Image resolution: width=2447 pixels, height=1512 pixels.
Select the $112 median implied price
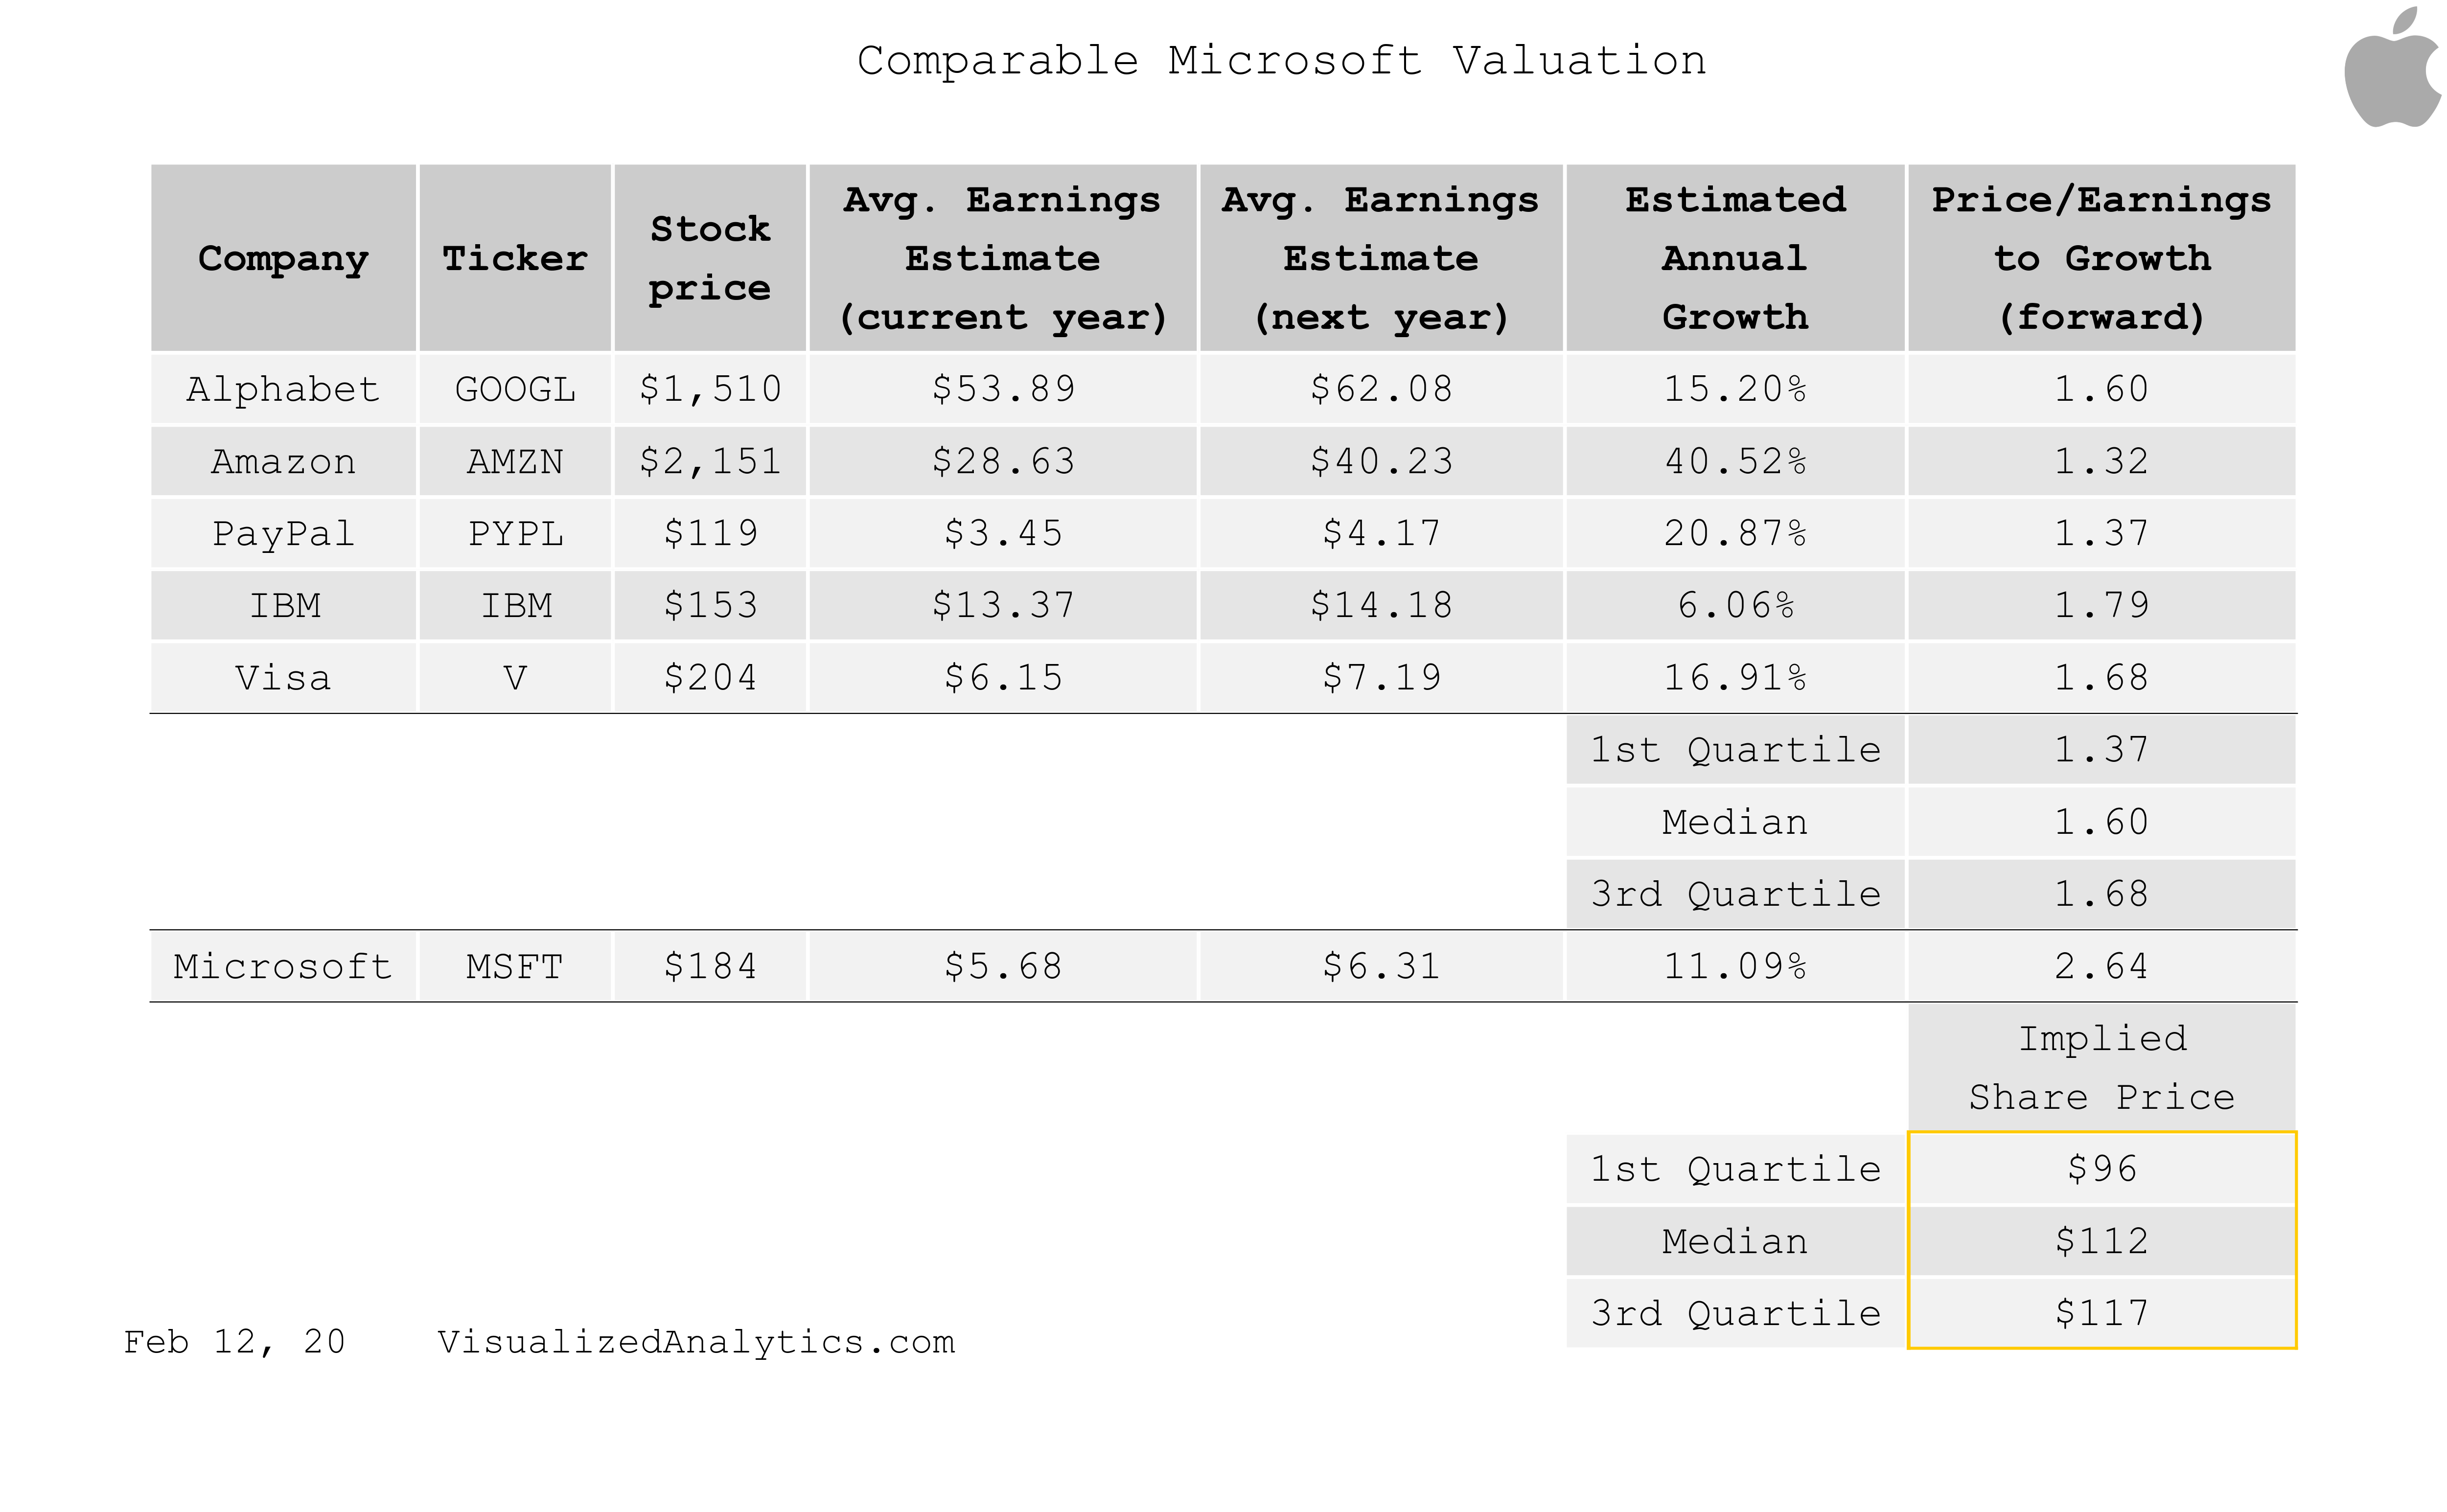coord(2101,1242)
